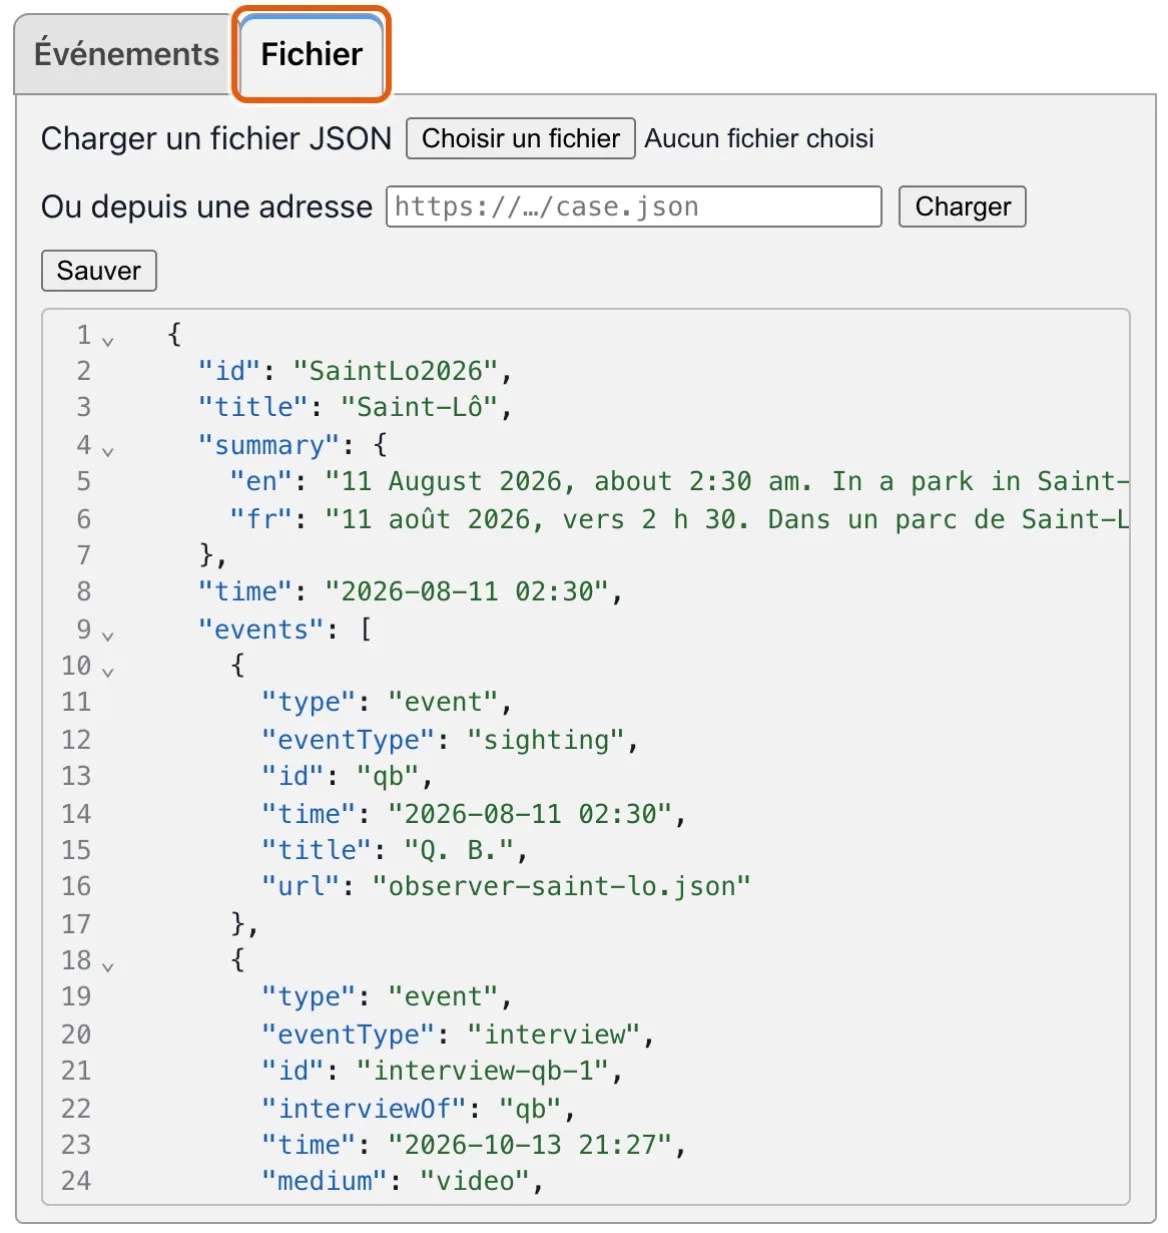
Task: Select the Fichier tab
Action: pos(312,54)
